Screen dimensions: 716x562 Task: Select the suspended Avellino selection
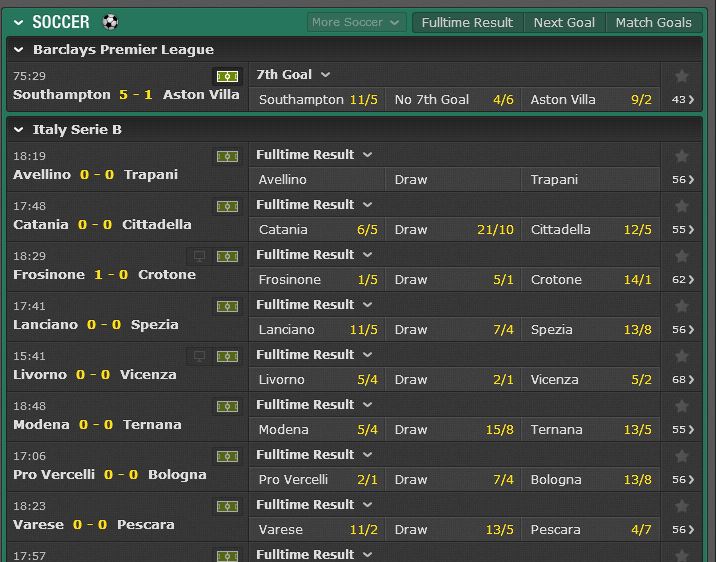point(318,179)
